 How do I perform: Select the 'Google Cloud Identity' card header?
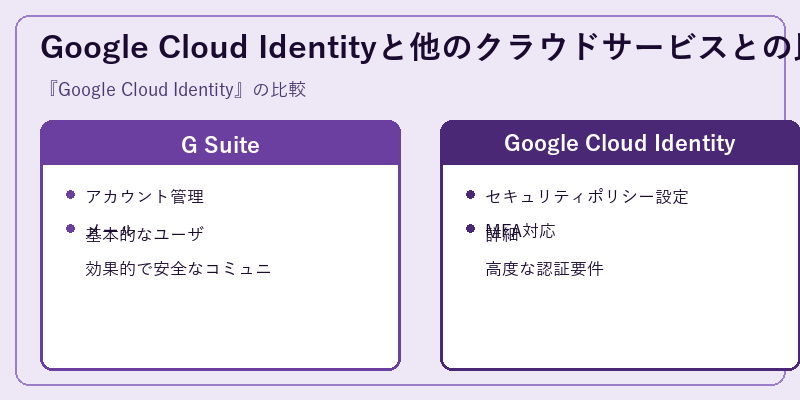(x=619, y=143)
